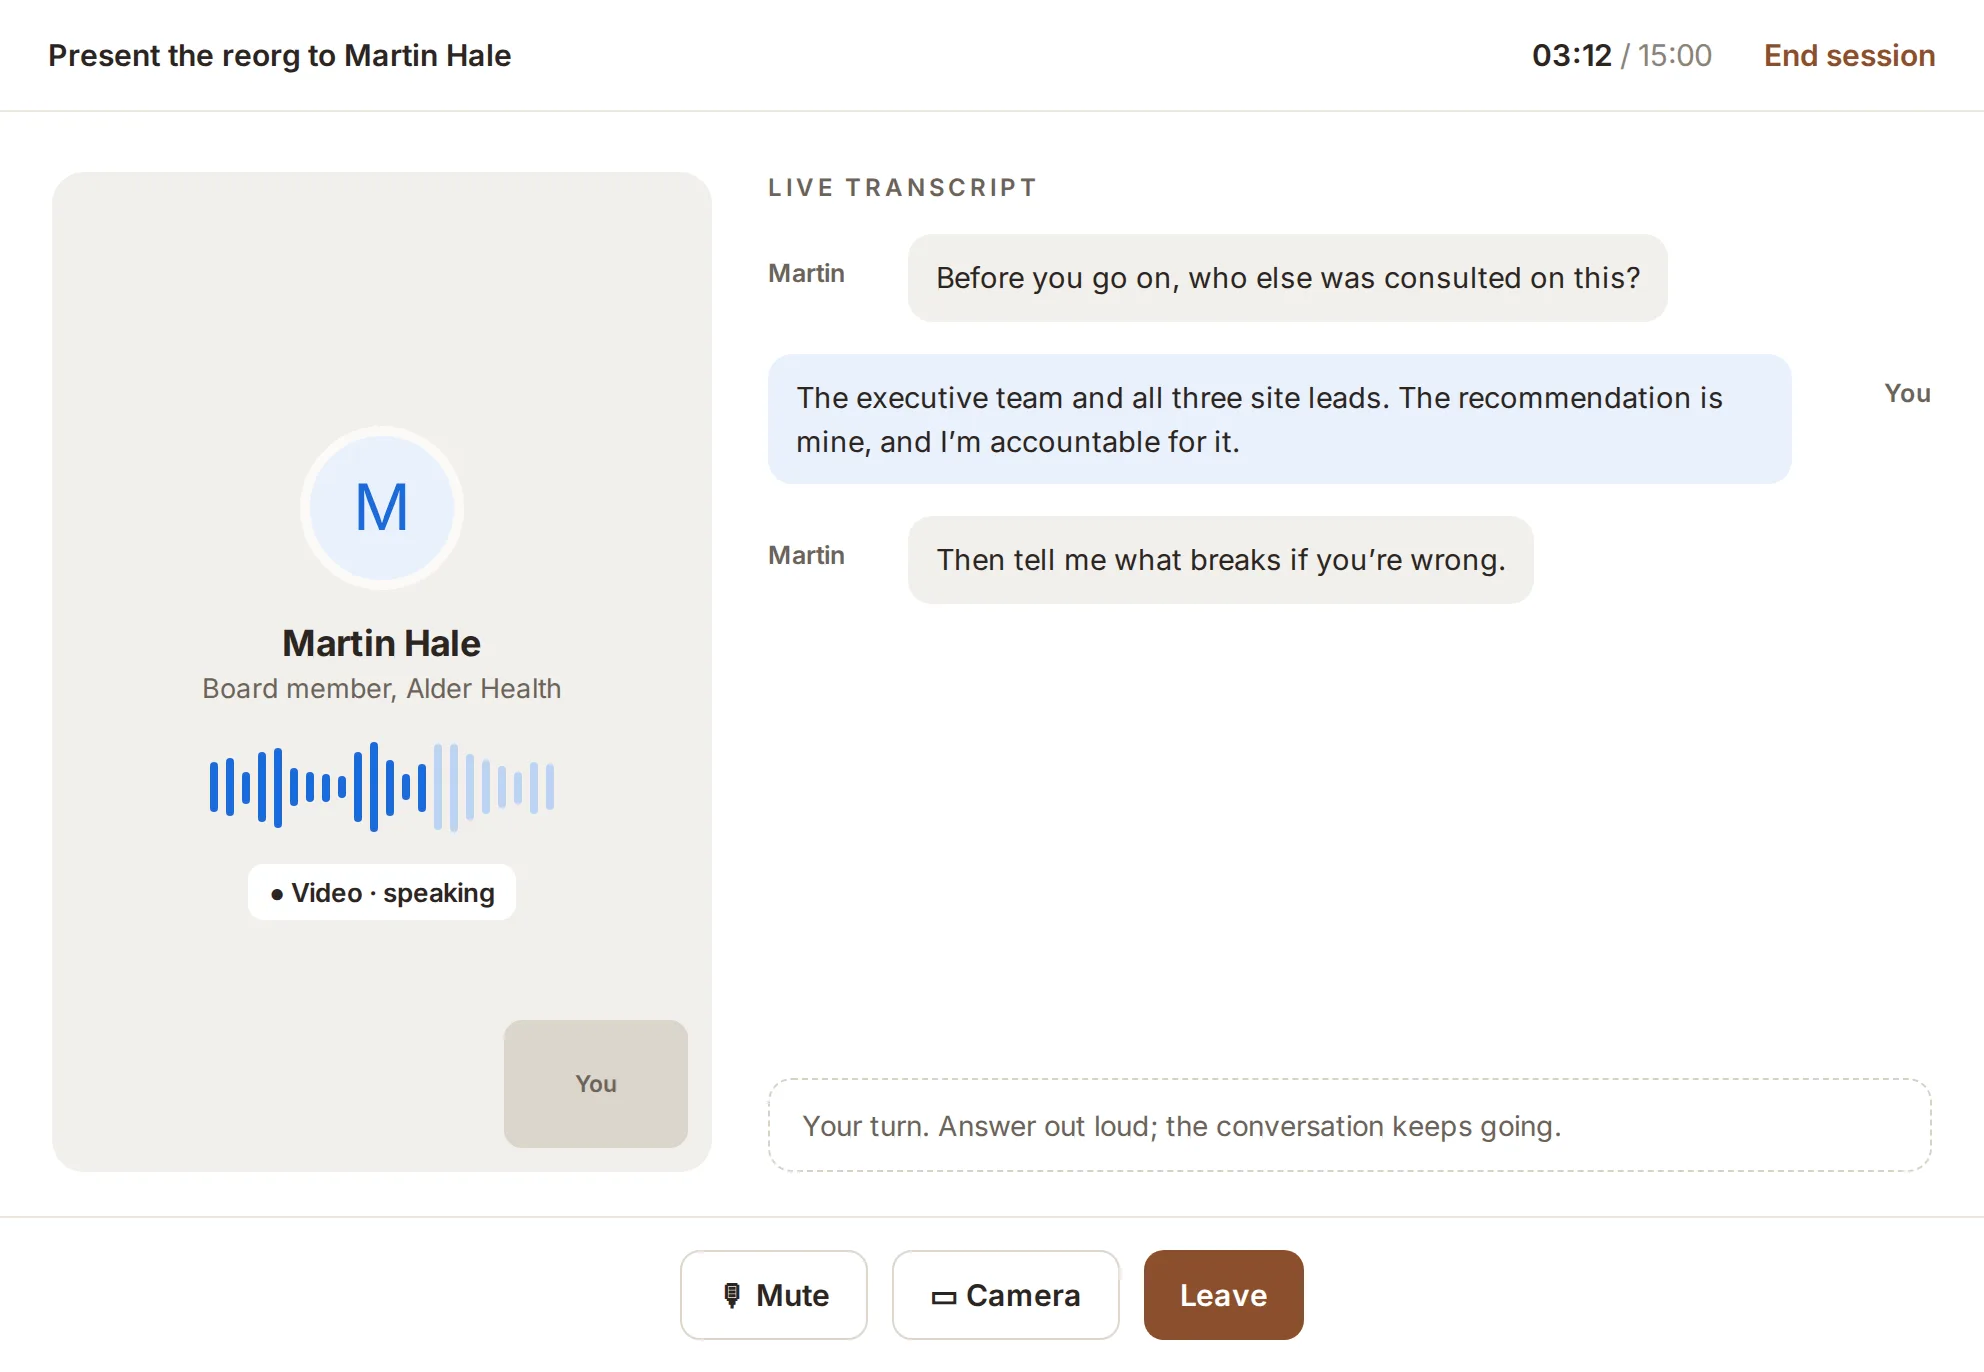The height and width of the screenshot is (1372, 1984).
Task: Click the 15:00 total session duration
Action: [x=1674, y=55]
